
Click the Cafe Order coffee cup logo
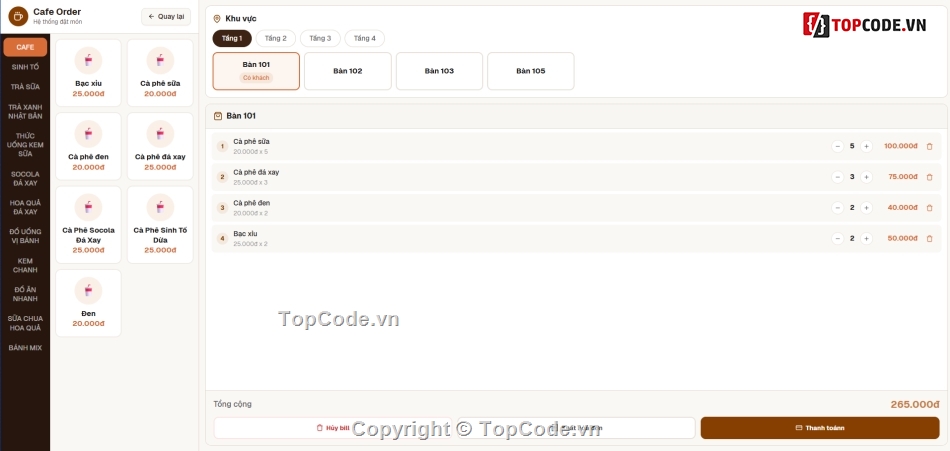pyautogui.click(x=18, y=16)
